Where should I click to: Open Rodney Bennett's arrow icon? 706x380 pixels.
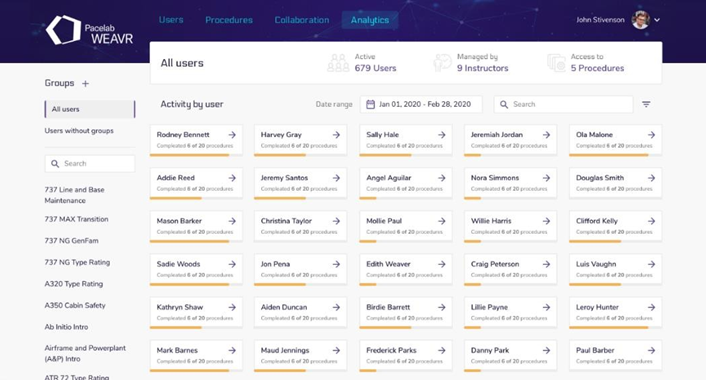(x=232, y=135)
